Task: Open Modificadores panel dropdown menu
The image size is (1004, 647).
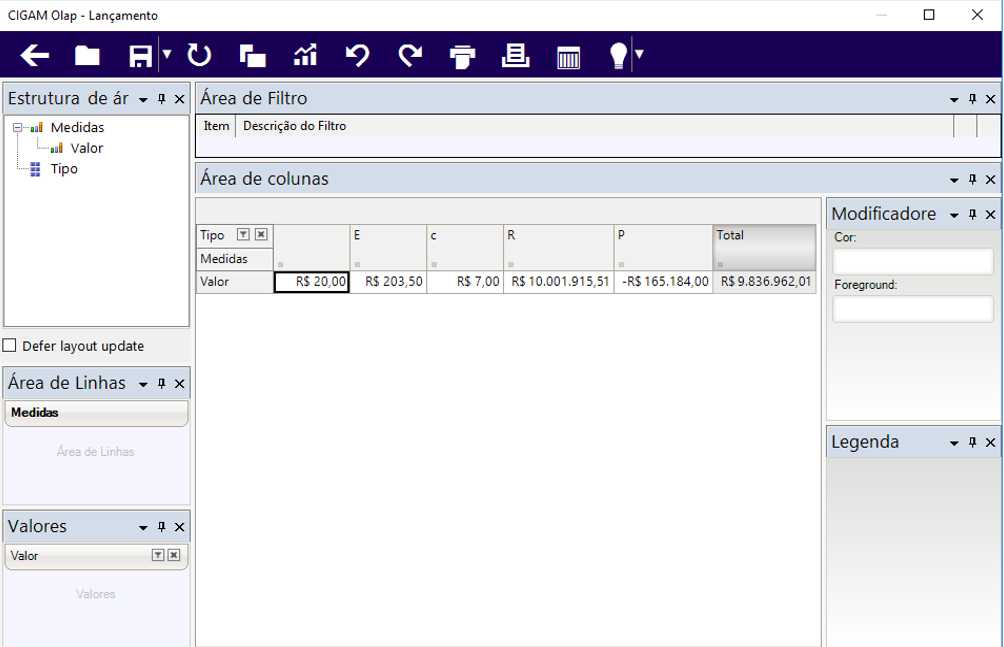Action: pos(954,215)
